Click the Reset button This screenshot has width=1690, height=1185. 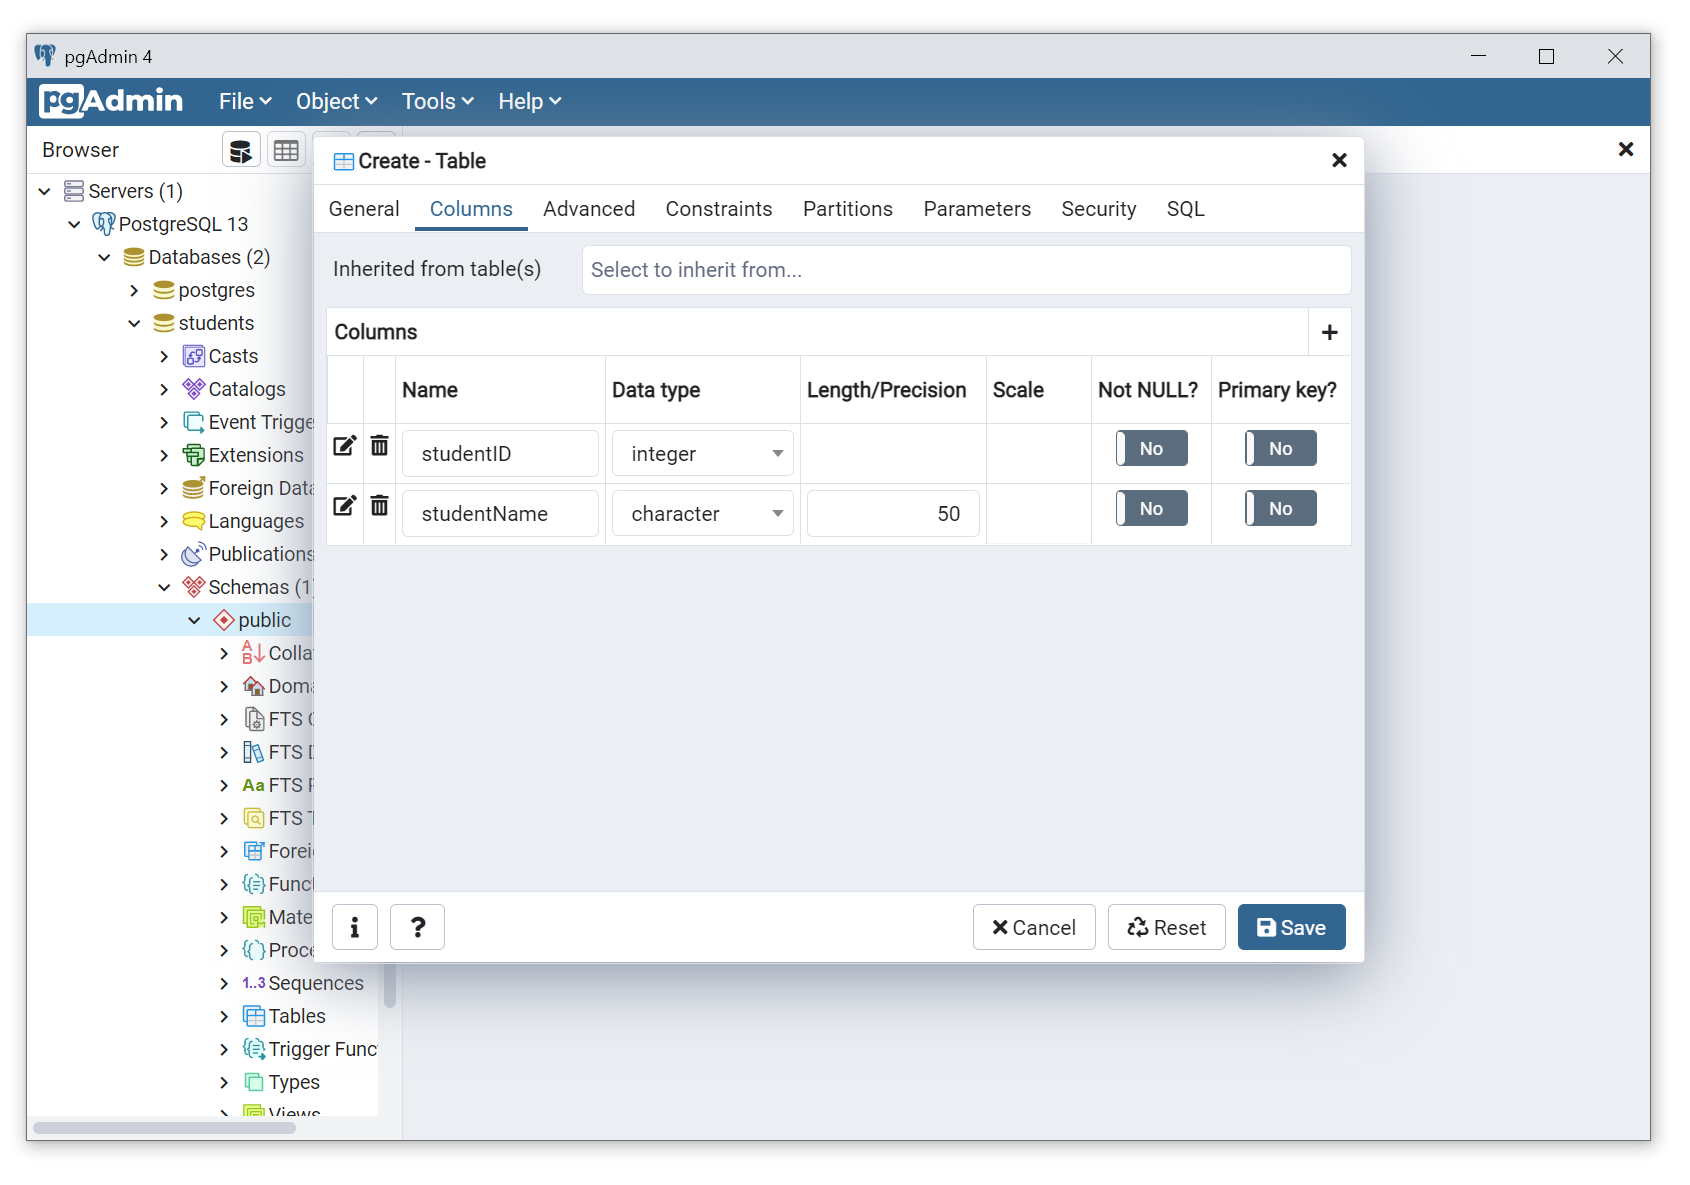1167,927
